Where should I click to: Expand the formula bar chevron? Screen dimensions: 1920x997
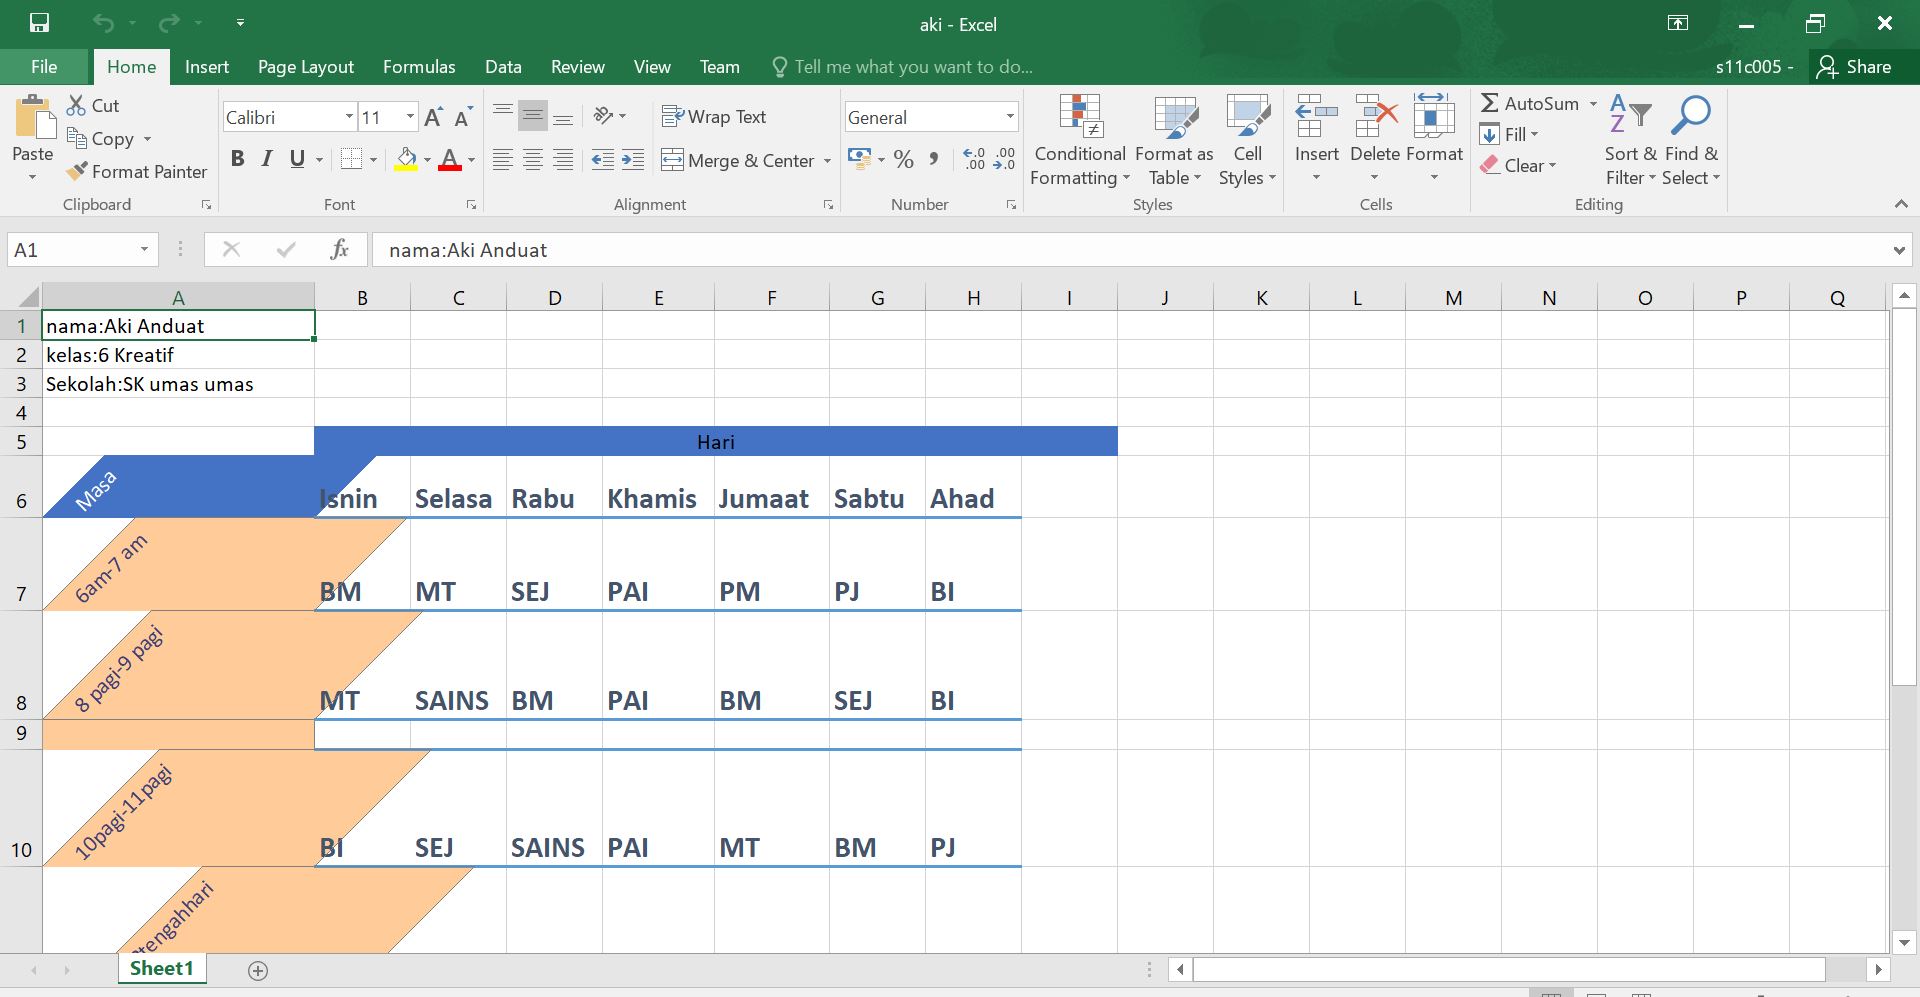1898,250
